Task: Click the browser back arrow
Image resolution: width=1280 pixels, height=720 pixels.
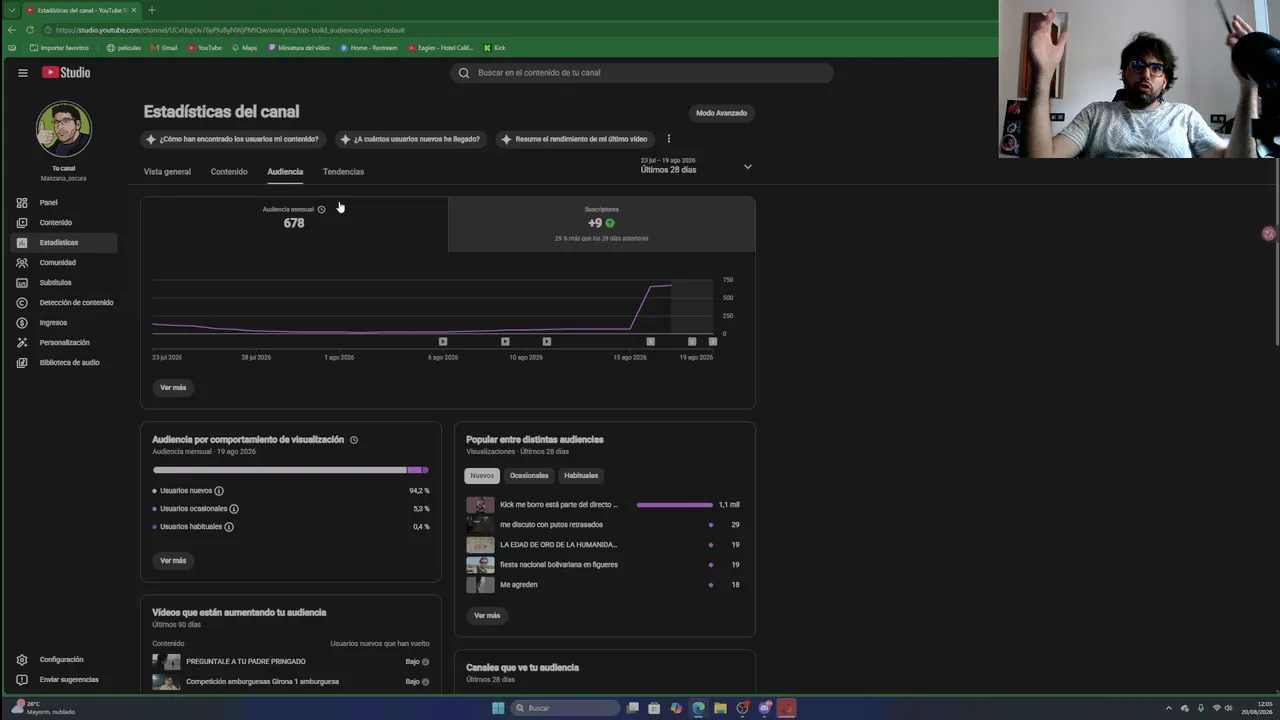Action: click(12, 30)
